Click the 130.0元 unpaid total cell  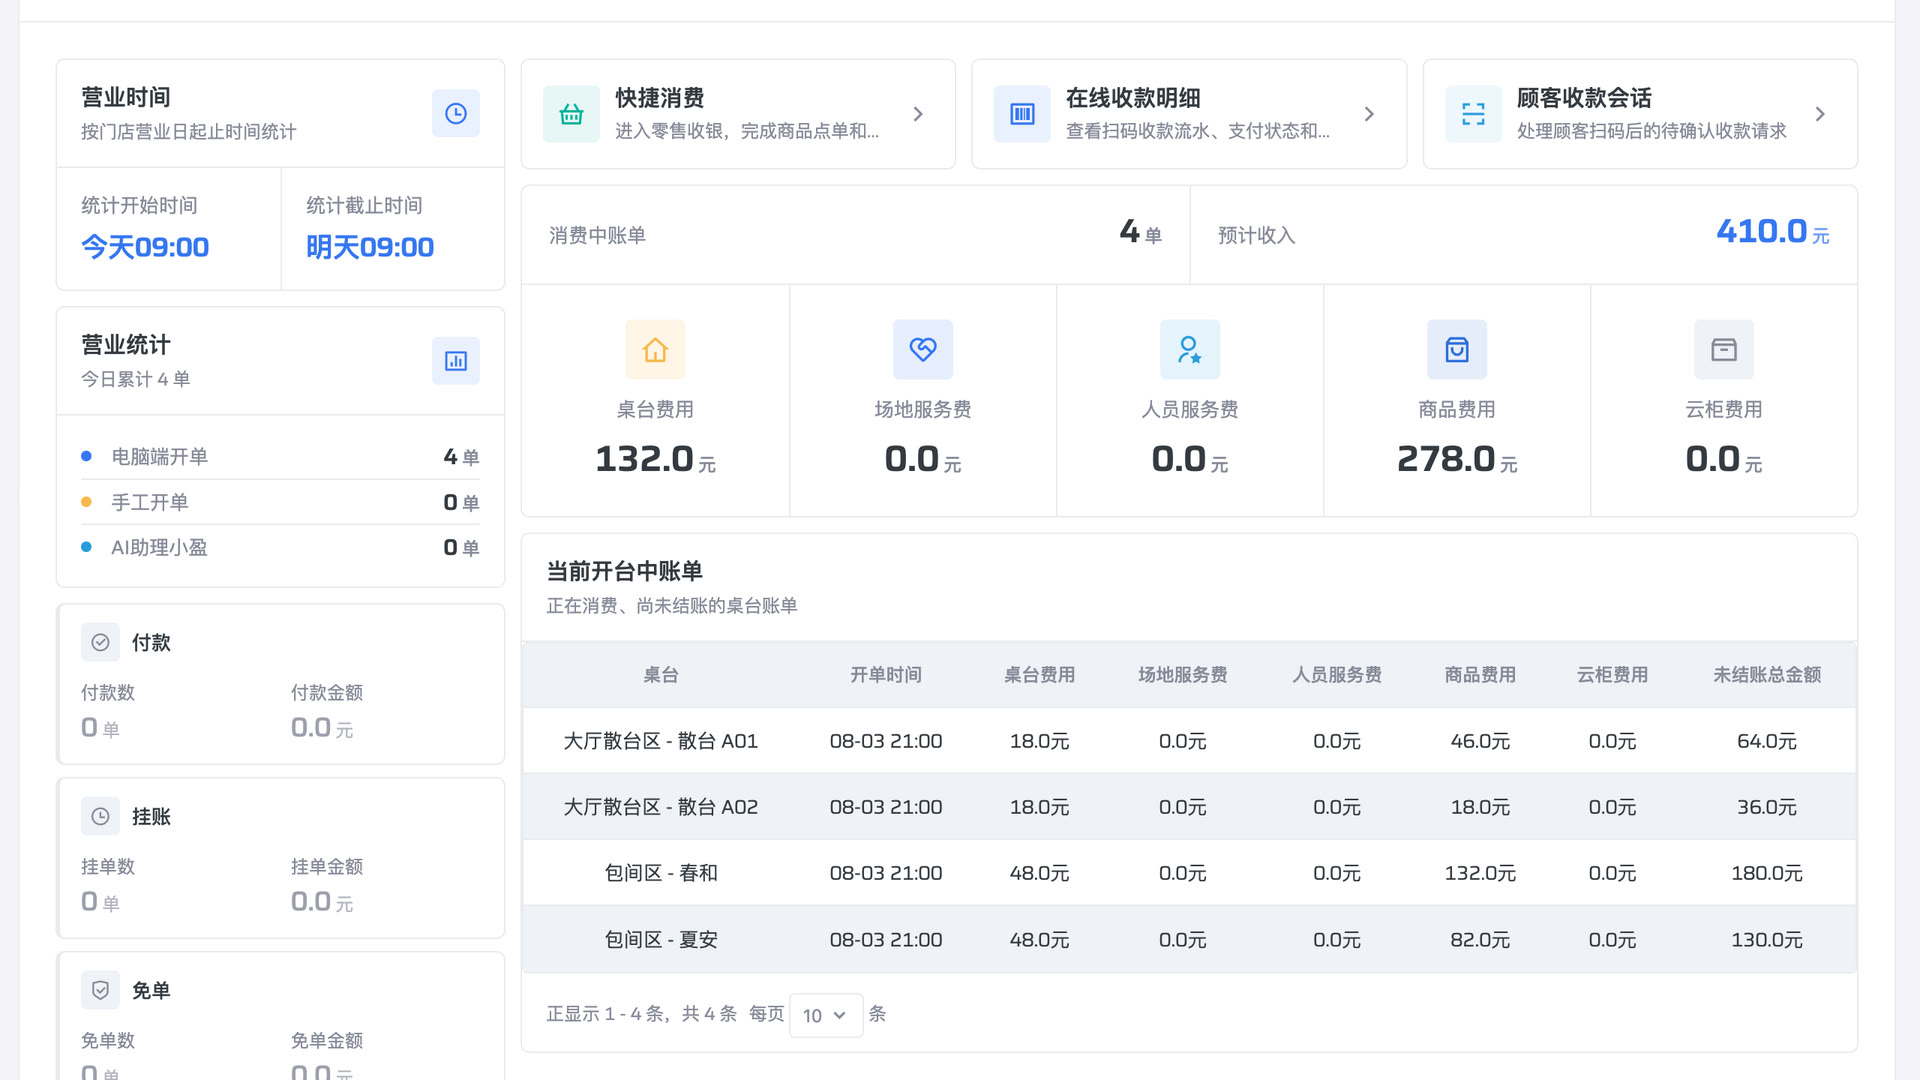1767,940
